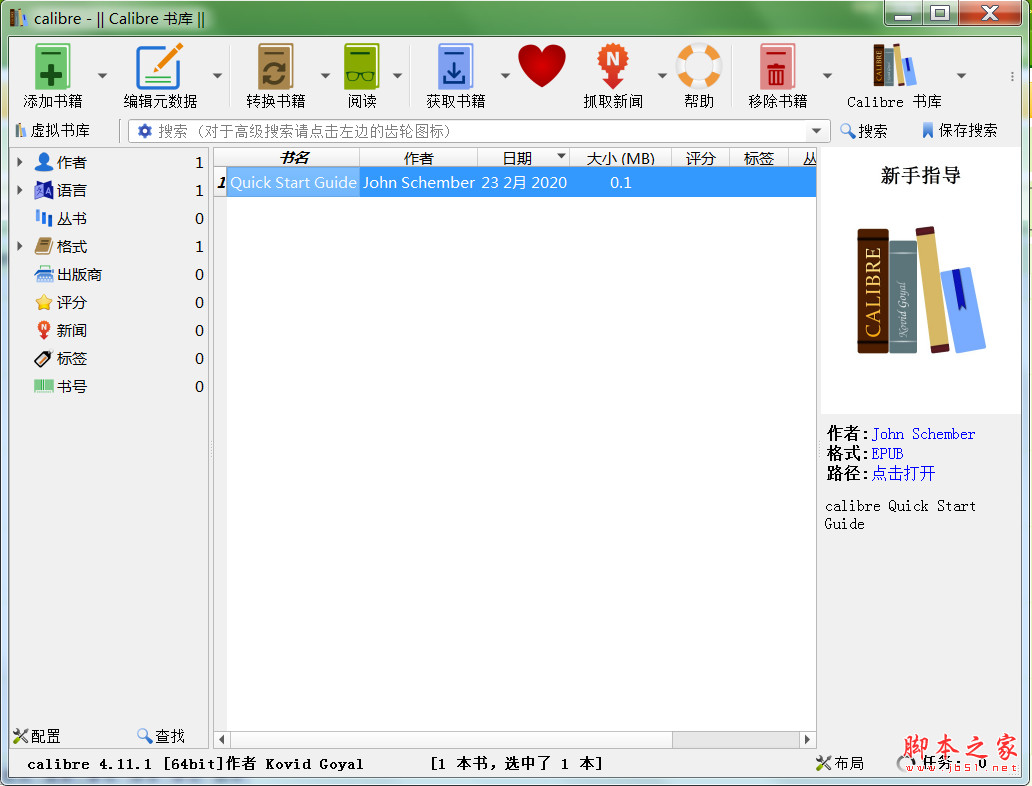Click the 点击打开 path link
Image resolution: width=1032 pixels, height=786 pixels.
pyautogui.click(x=903, y=473)
